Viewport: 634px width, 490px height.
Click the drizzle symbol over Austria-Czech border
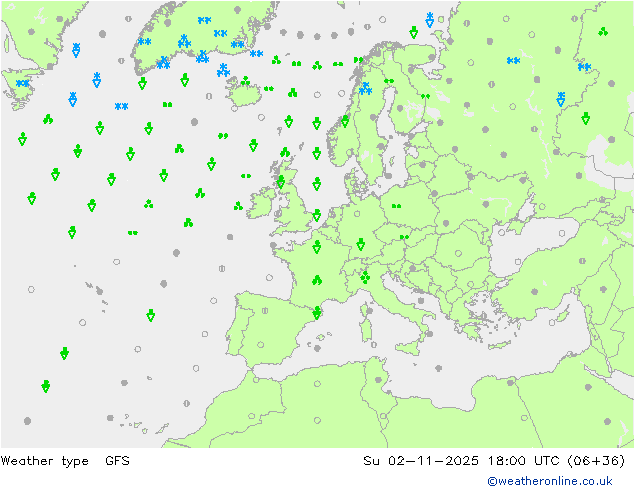click(x=404, y=237)
